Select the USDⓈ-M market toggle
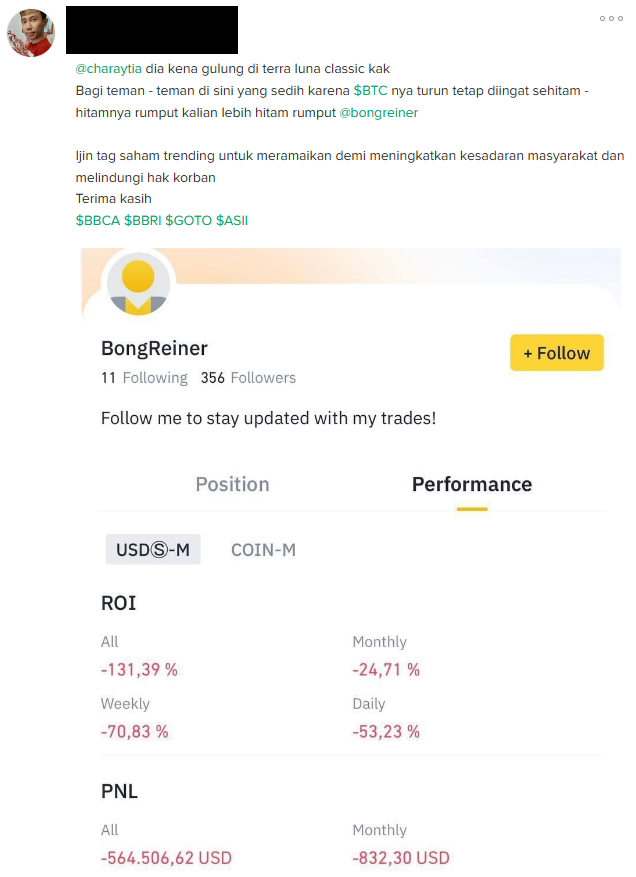 pos(153,550)
